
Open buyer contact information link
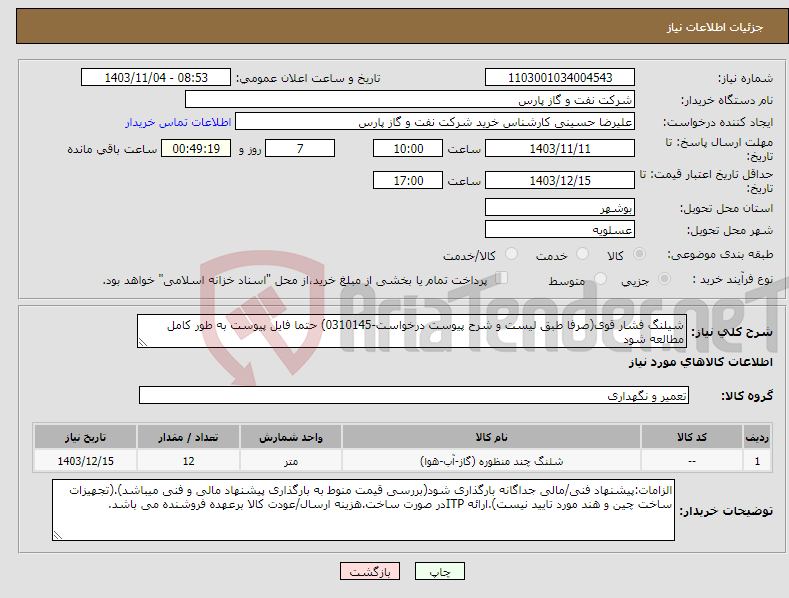(x=178, y=122)
